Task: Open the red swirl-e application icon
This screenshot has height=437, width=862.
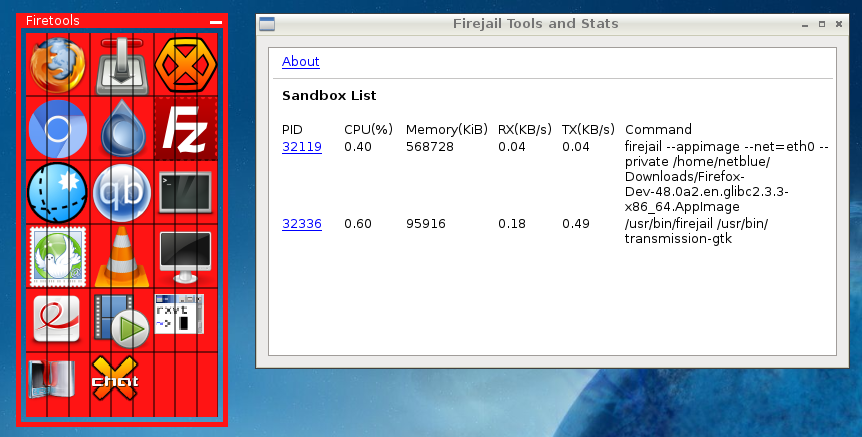Action: (57, 319)
